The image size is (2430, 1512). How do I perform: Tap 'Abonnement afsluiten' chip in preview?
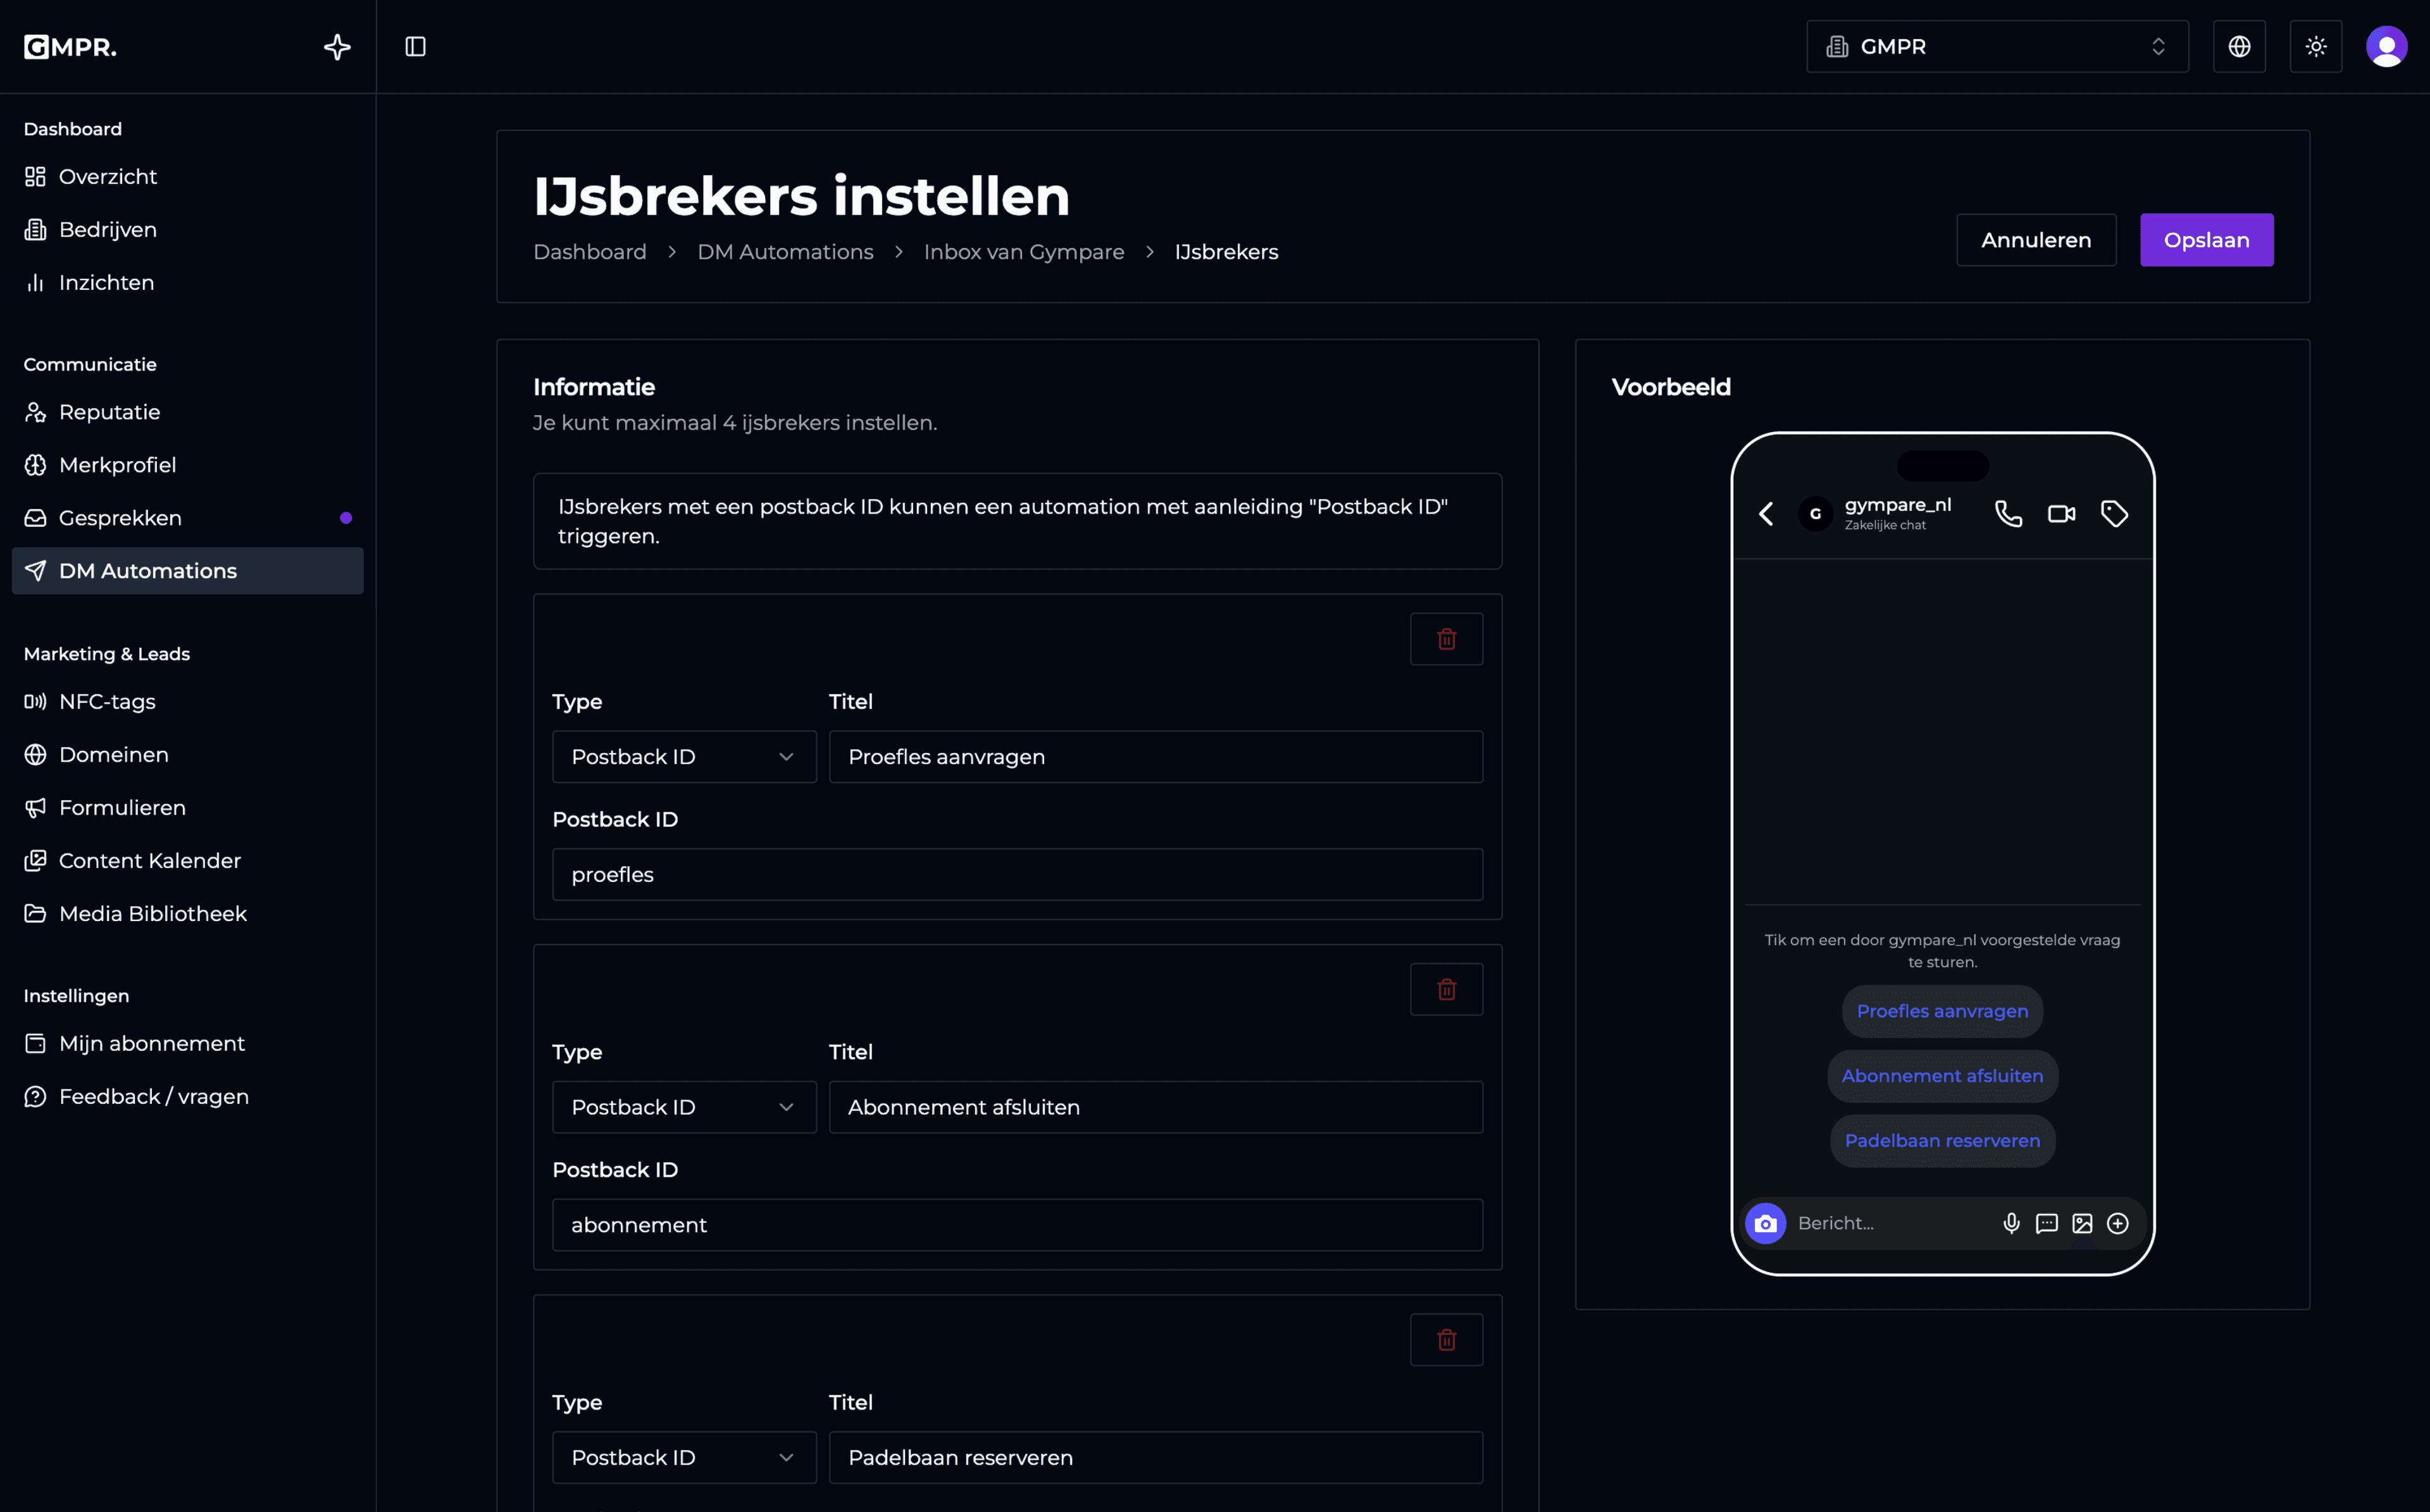1942,1077
